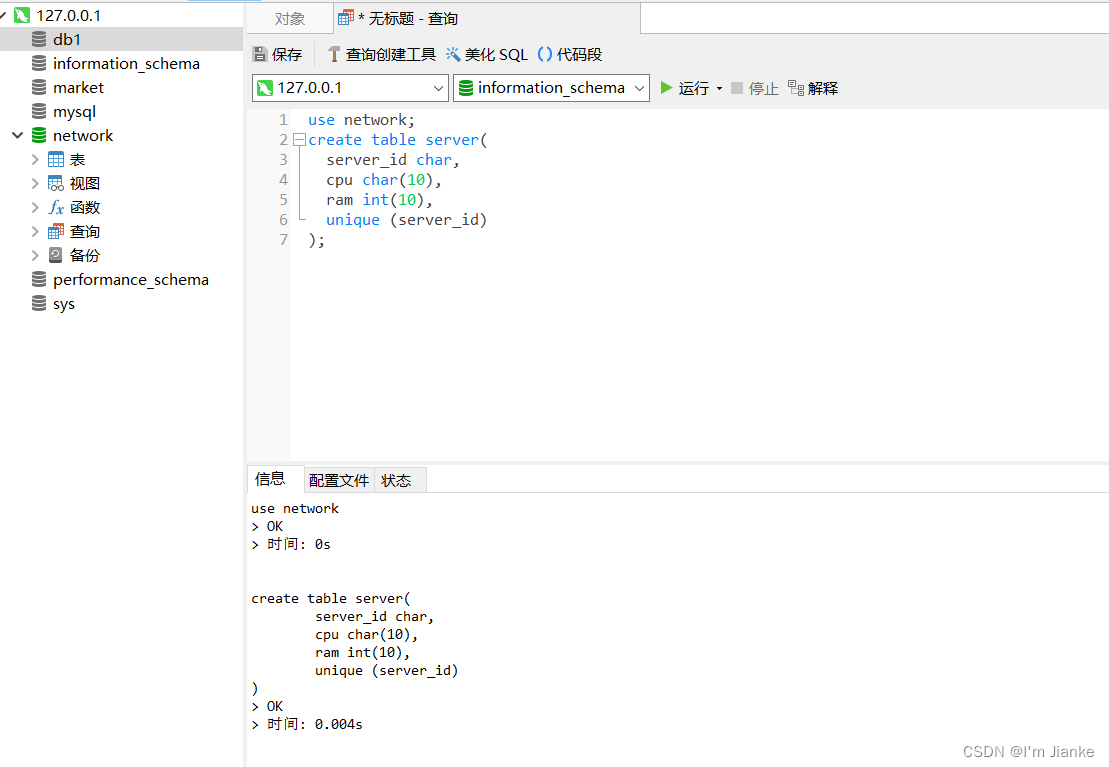This screenshot has height=767, width=1109.
Task: Click the explain (解释) plan icon
Action: click(796, 88)
